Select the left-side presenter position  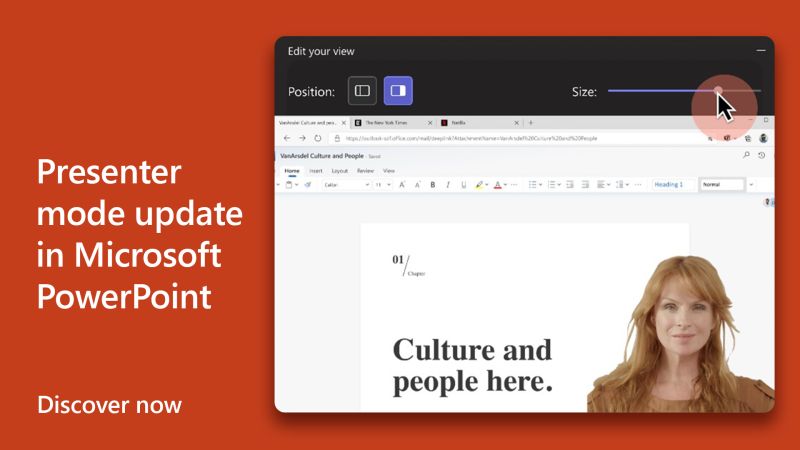362,91
